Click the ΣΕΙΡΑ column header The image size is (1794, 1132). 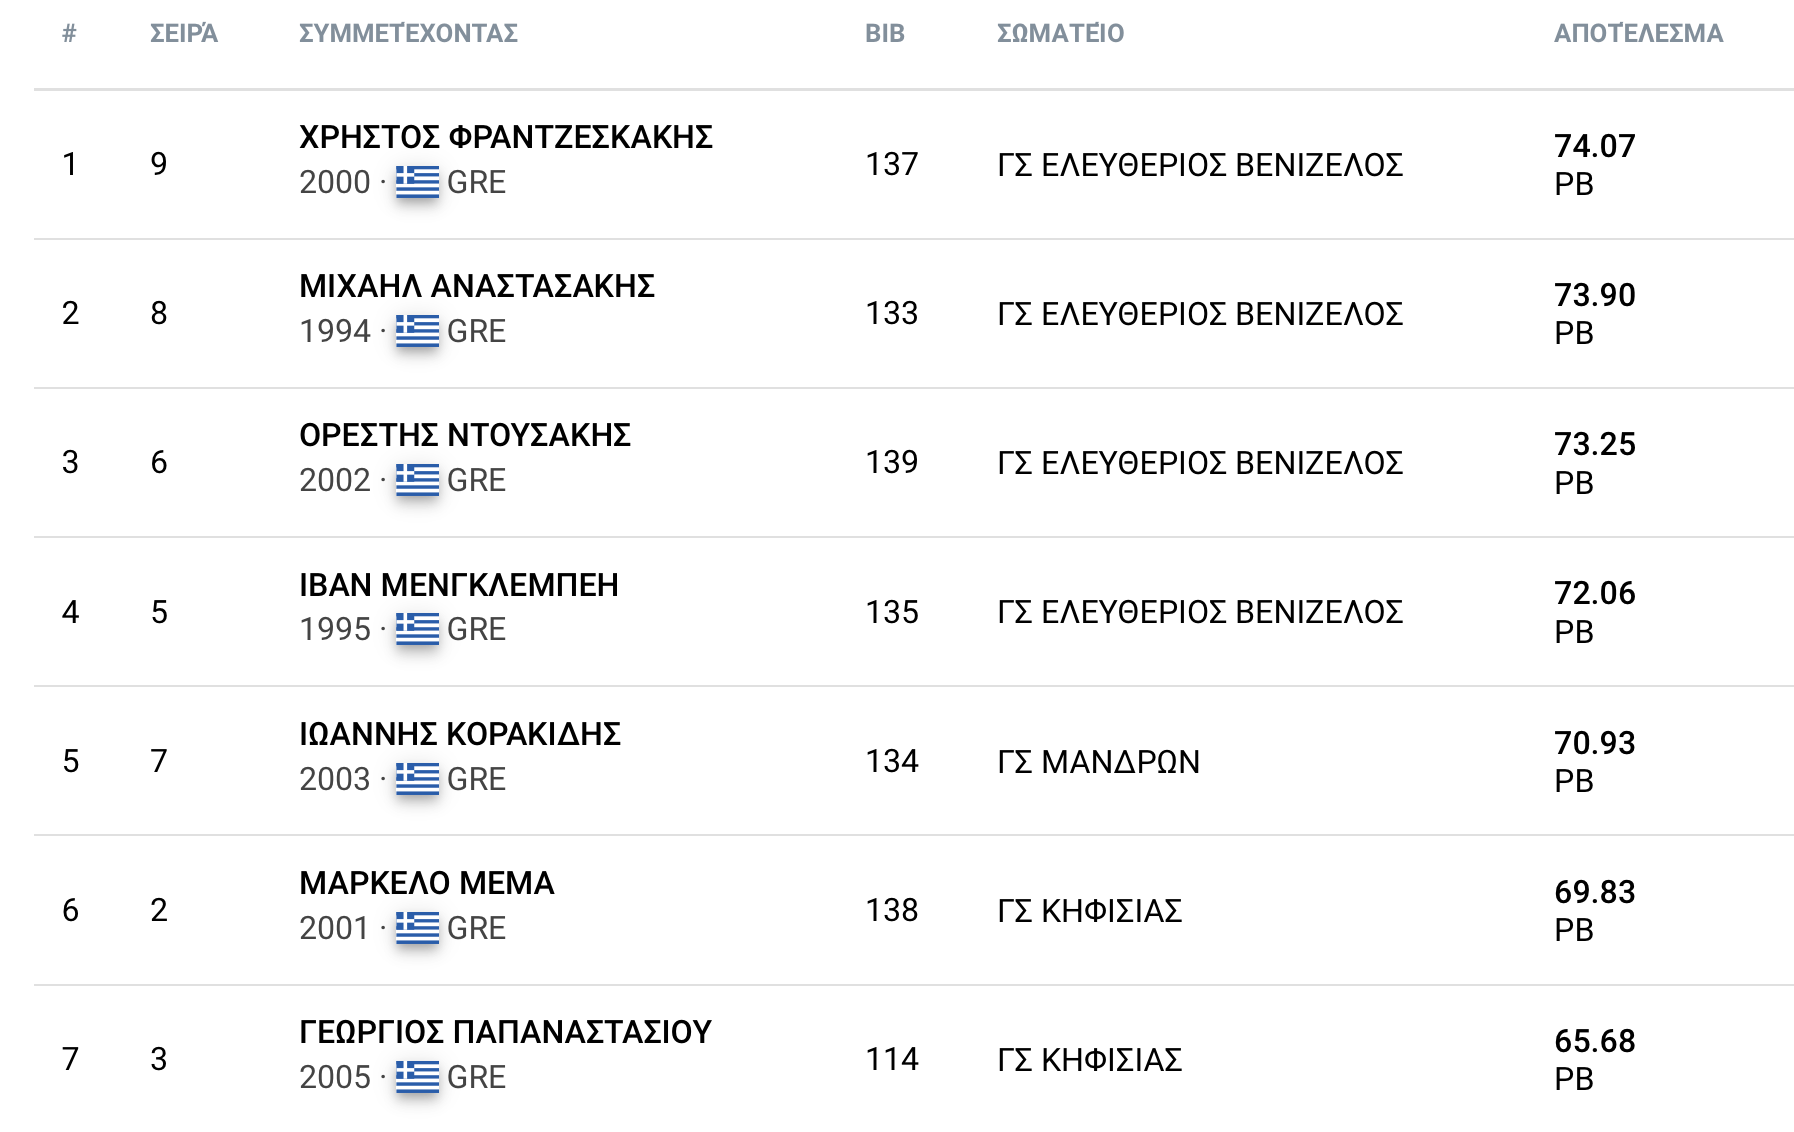(183, 33)
